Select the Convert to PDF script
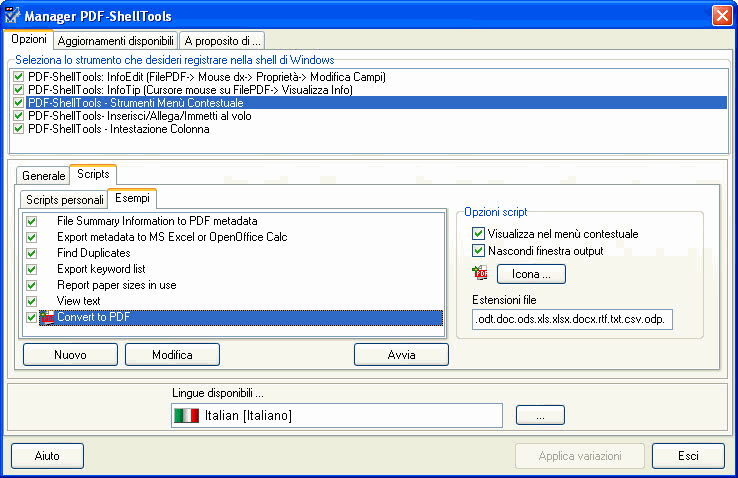Screen dimensions: 738x478 tap(241, 318)
